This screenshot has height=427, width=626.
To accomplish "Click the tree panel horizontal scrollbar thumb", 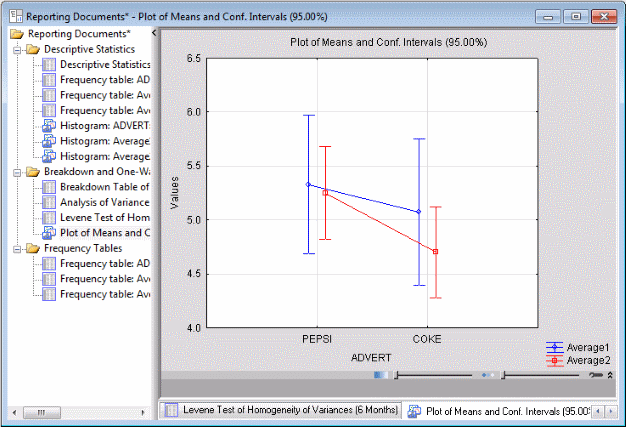I will 42,412.
